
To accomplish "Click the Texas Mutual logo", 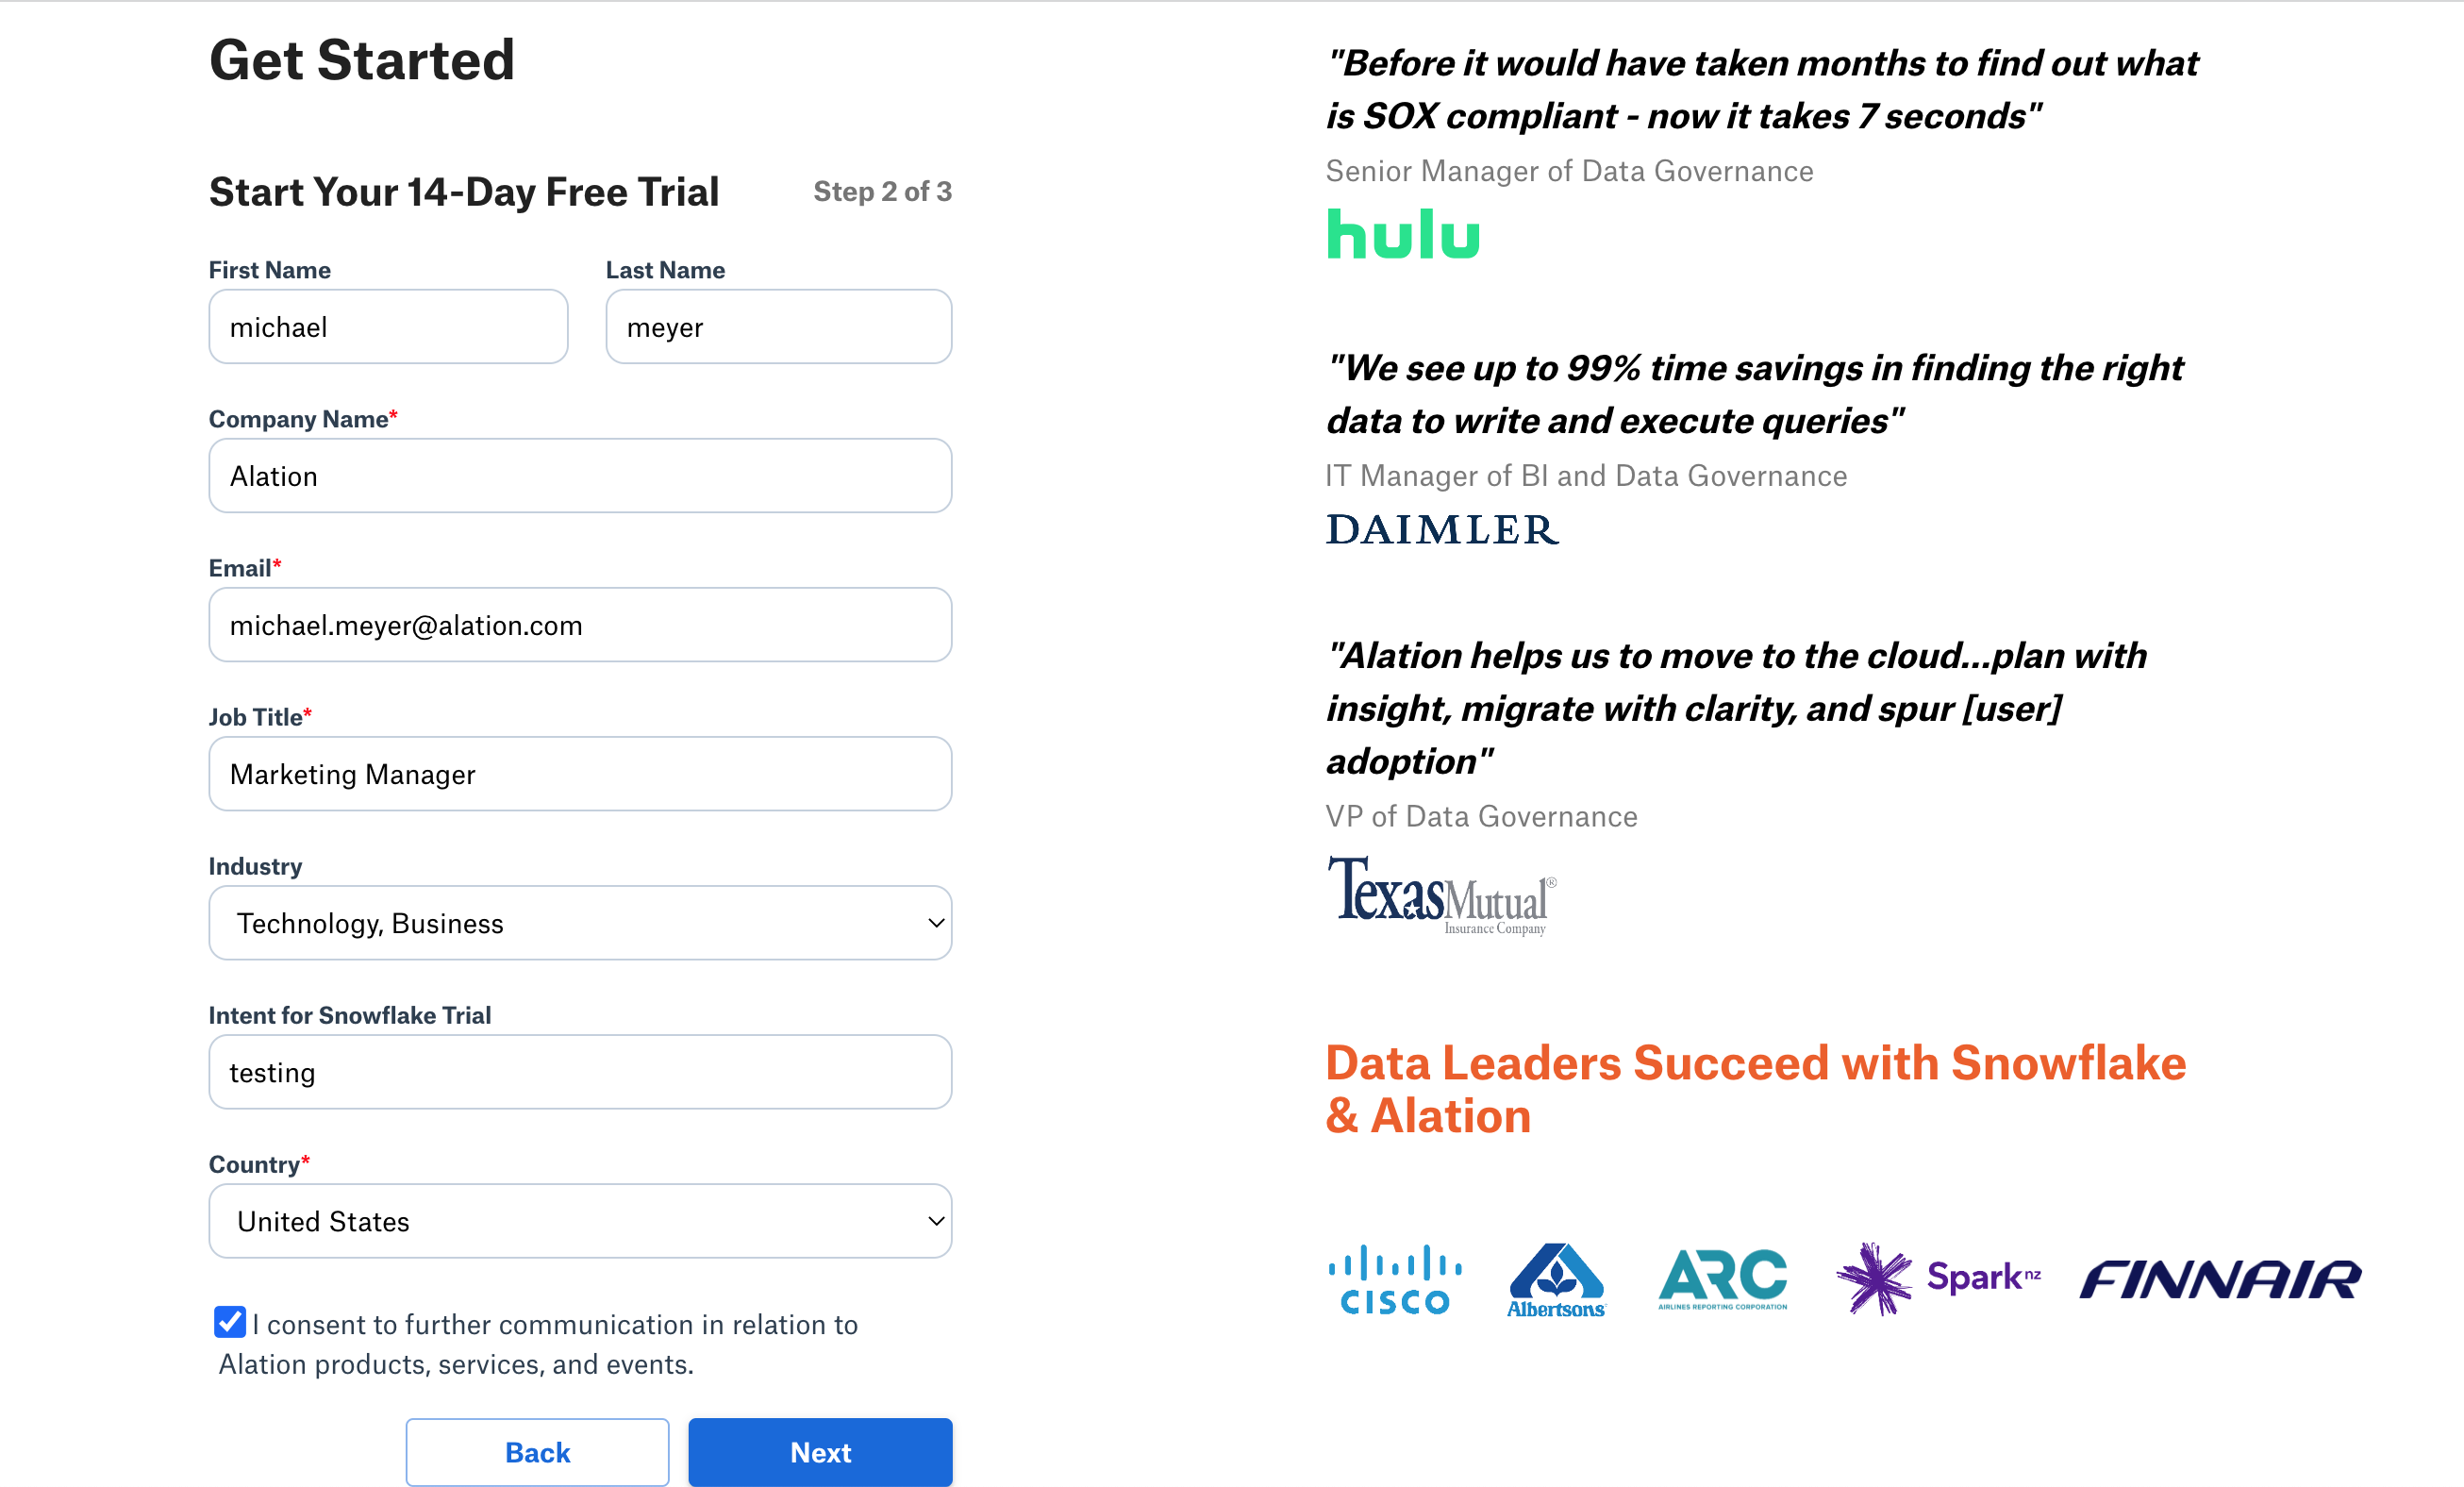I will click(1441, 894).
